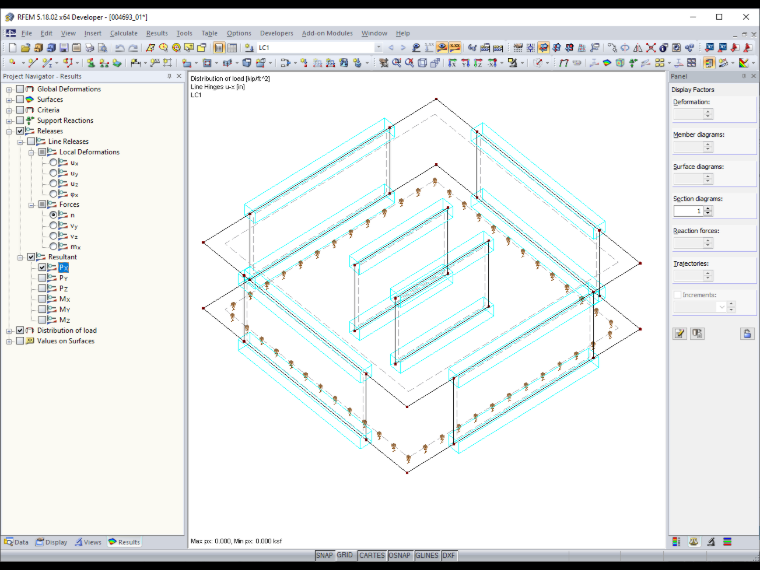Collapse the Resultant tree node
The height and width of the screenshot is (570, 760).
(20, 257)
